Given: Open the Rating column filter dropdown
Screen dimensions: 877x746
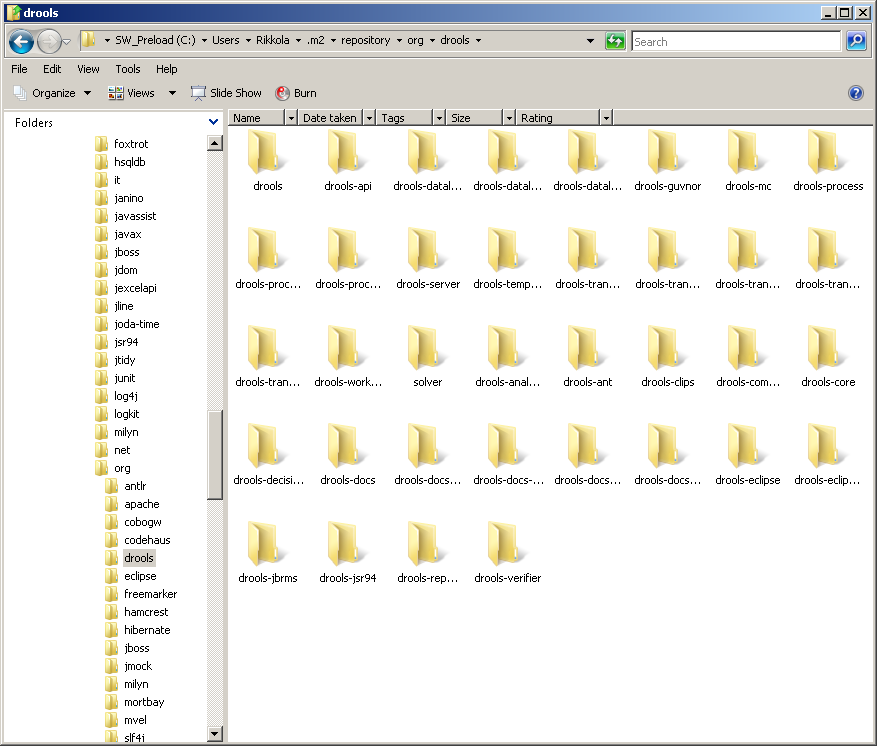Looking at the screenshot, I should tap(606, 117).
